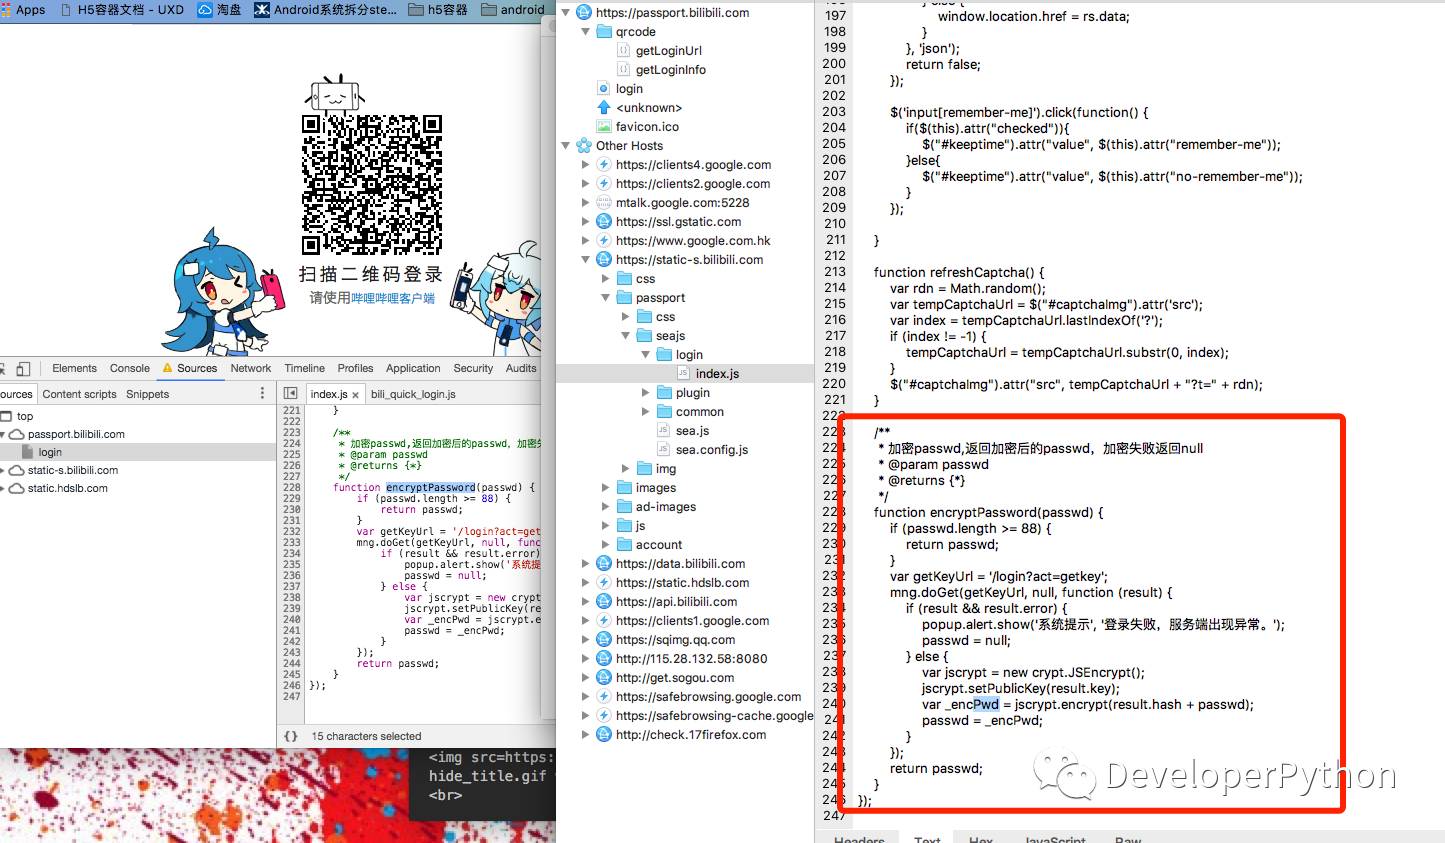Switch to the Network tab
The width and height of the screenshot is (1445, 843).
tap(251, 368)
